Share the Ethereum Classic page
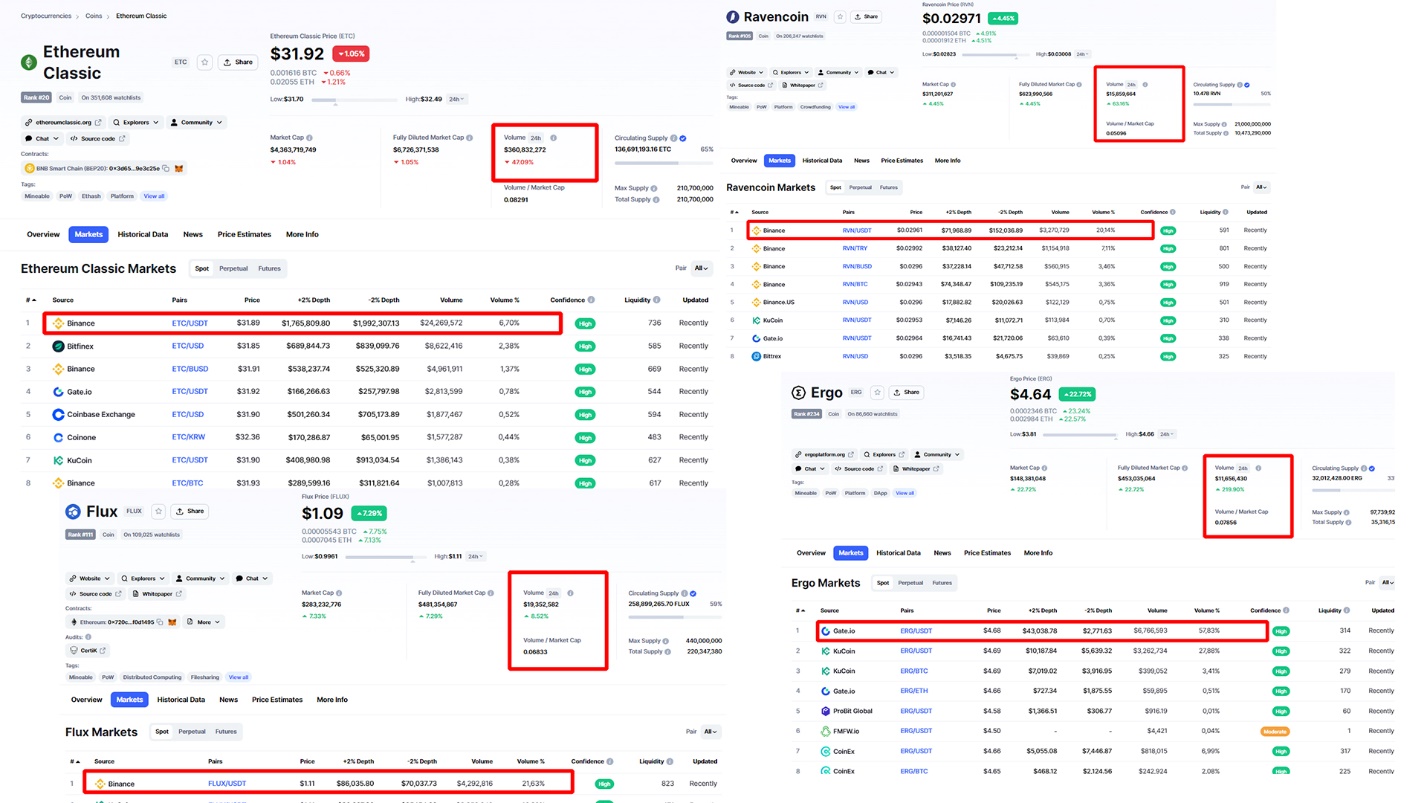This screenshot has height=803, width=1427. 238,62
